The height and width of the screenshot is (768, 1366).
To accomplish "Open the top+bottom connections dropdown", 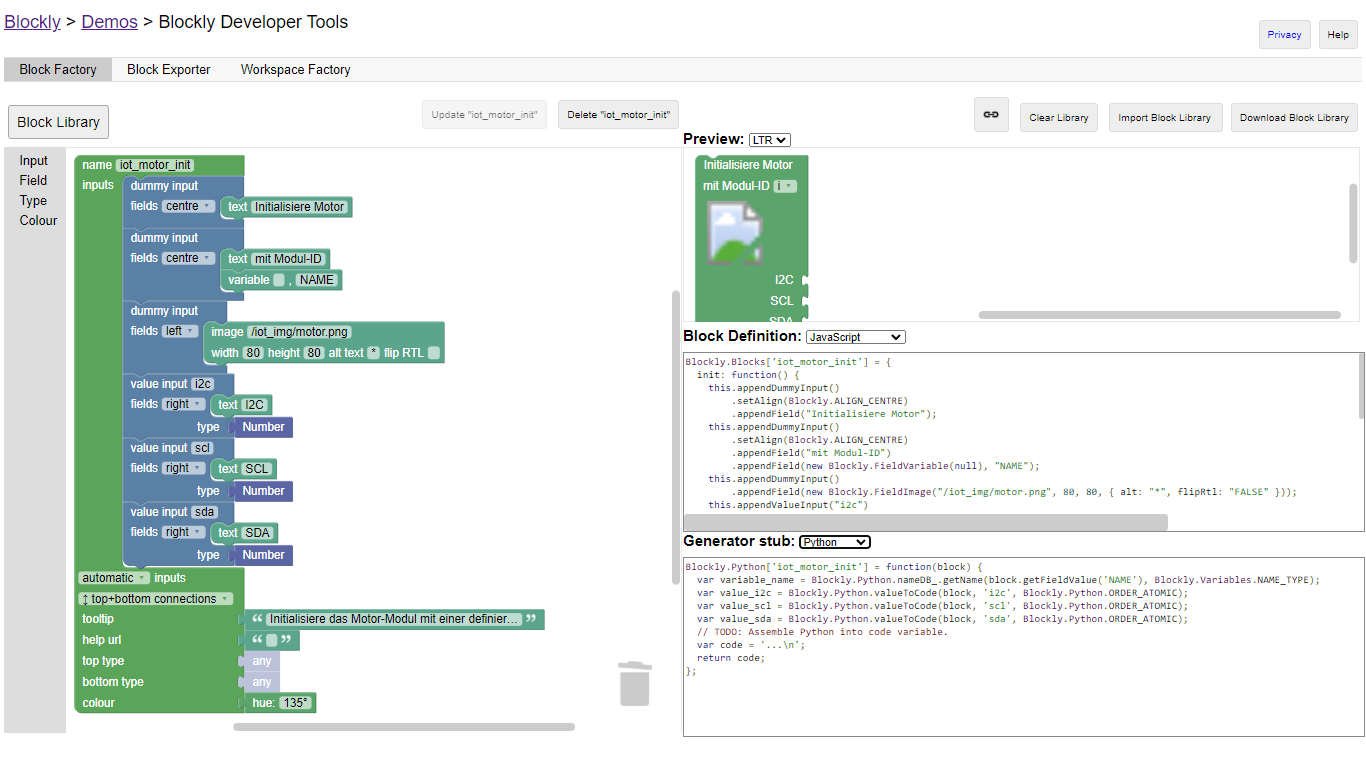I will [155, 599].
